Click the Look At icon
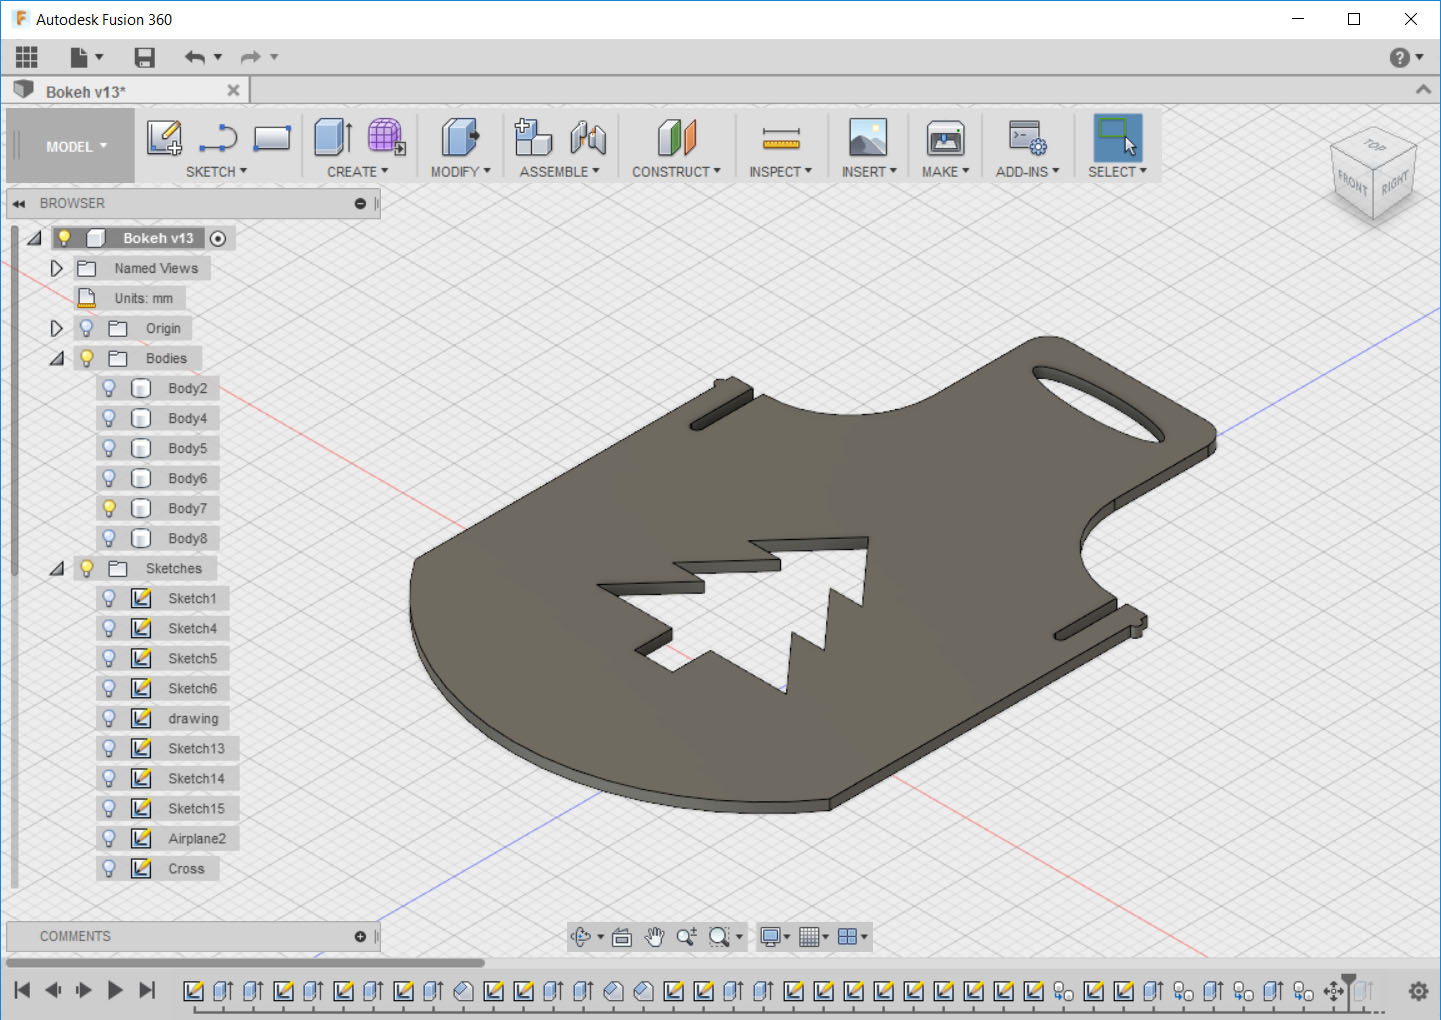1441x1020 pixels. [622, 937]
